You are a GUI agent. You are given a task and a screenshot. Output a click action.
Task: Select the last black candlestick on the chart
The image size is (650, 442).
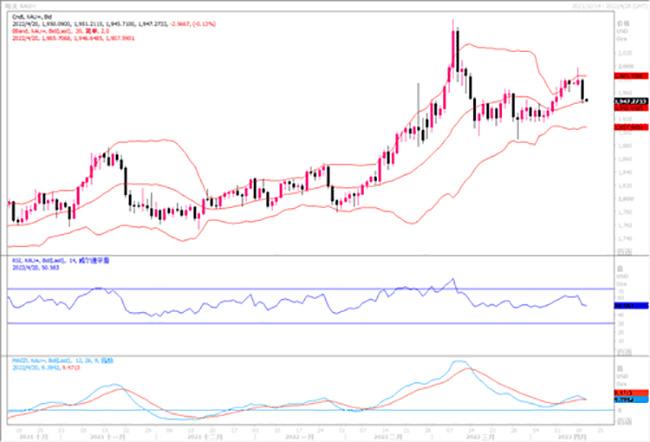click(x=584, y=90)
